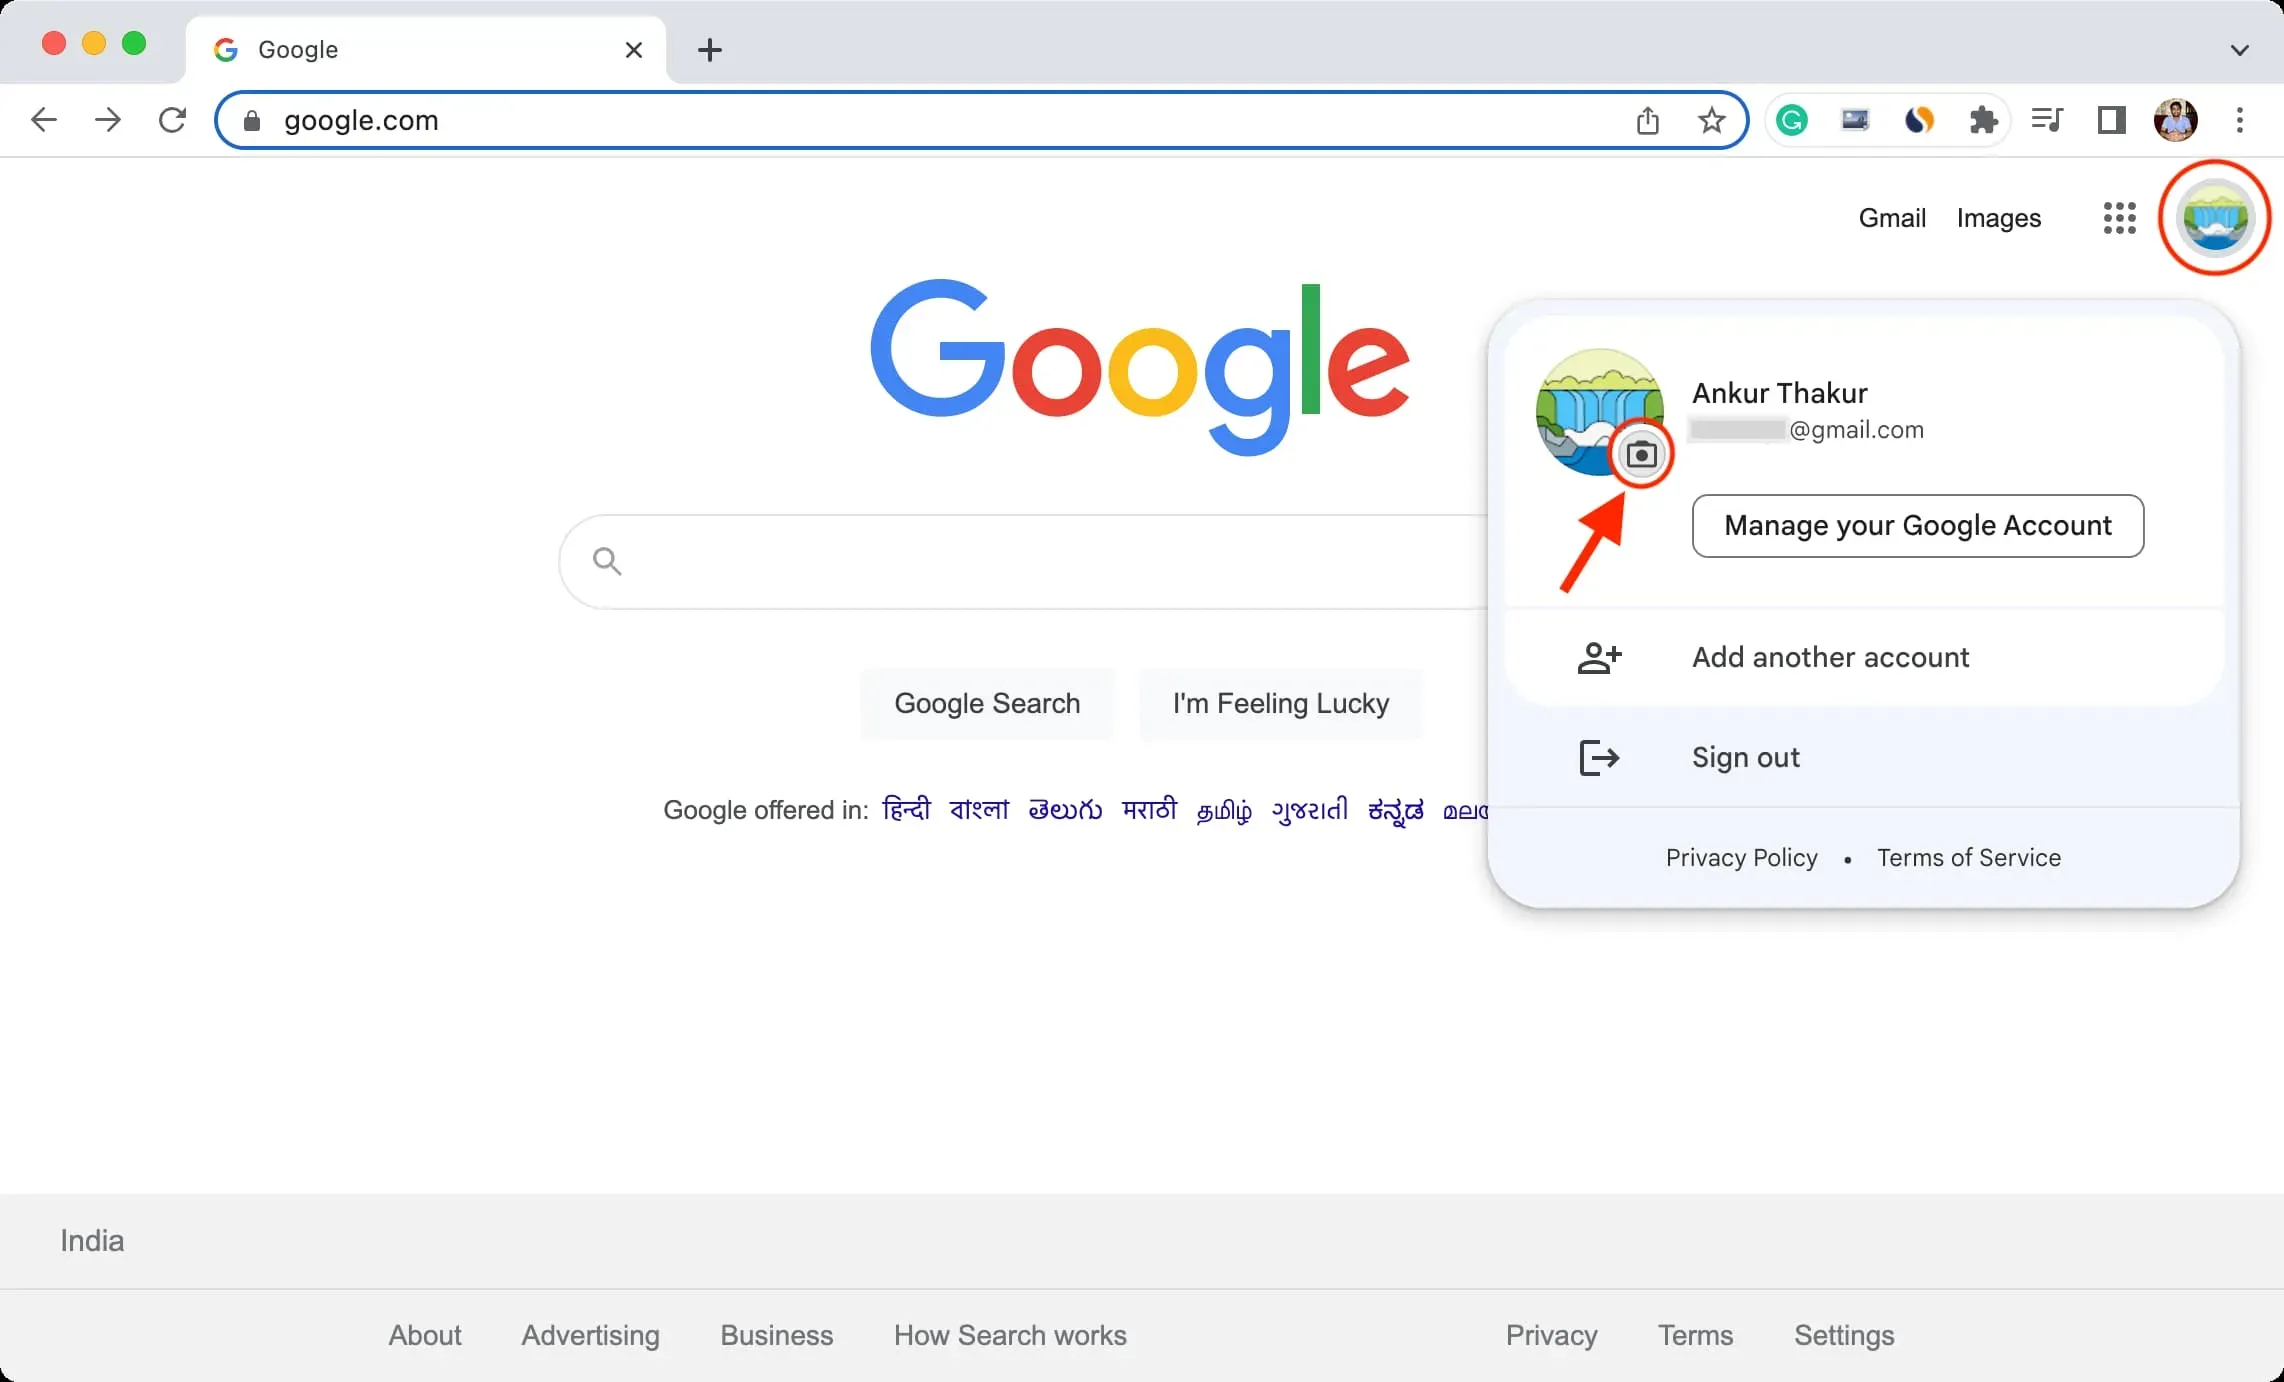Click the page refresh button
The height and width of the screenshot is (1382, 2284).
[171, 119]
